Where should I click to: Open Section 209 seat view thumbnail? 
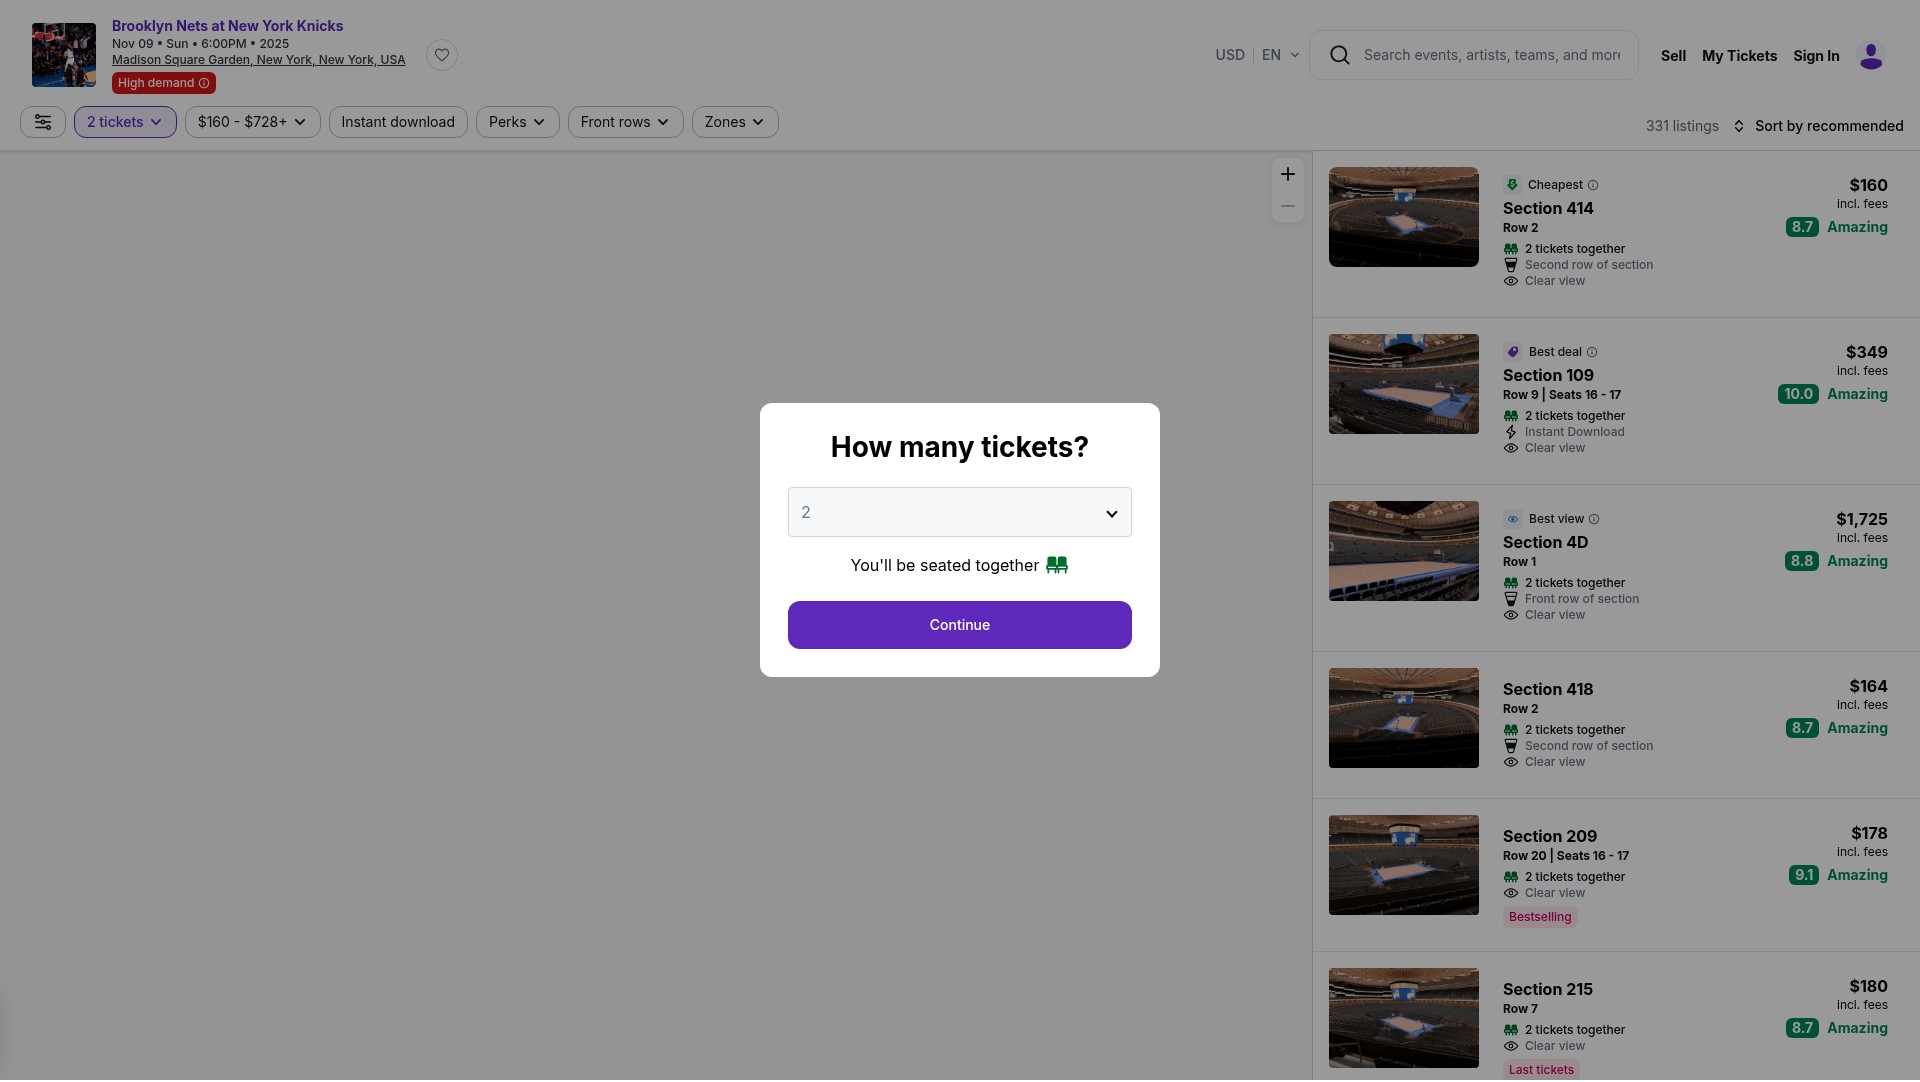click(1403, 865)
